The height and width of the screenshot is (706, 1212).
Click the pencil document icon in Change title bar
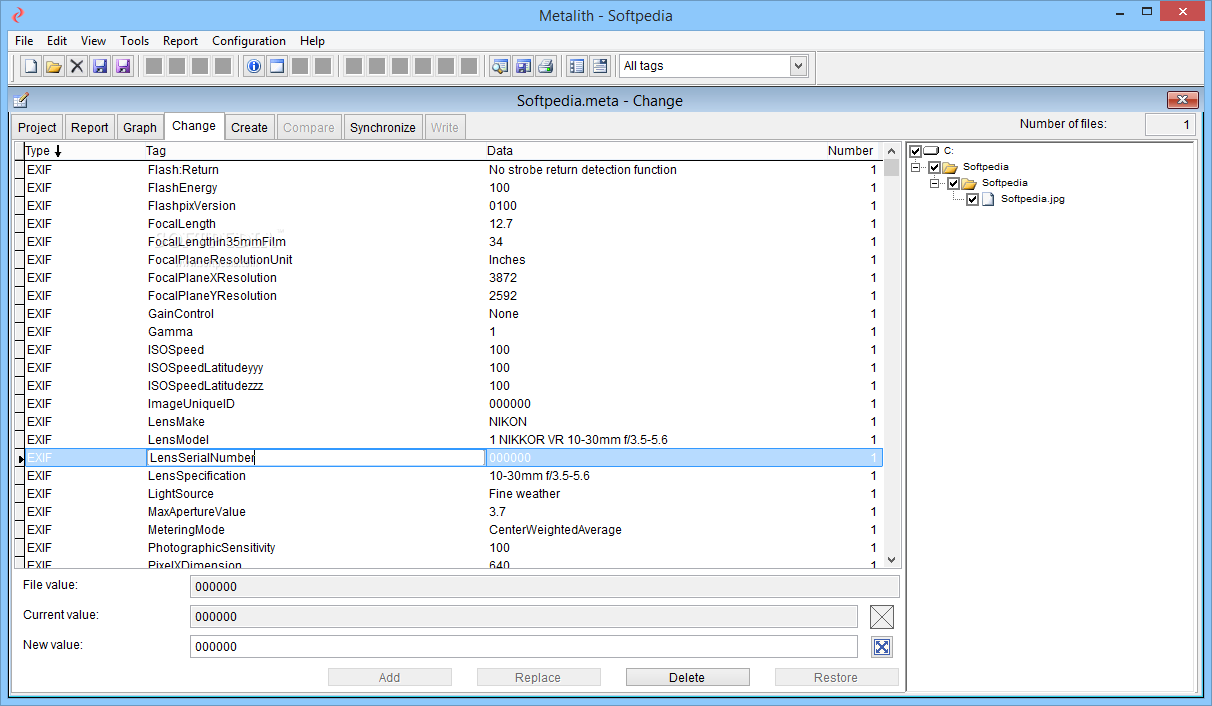[22, 100]
